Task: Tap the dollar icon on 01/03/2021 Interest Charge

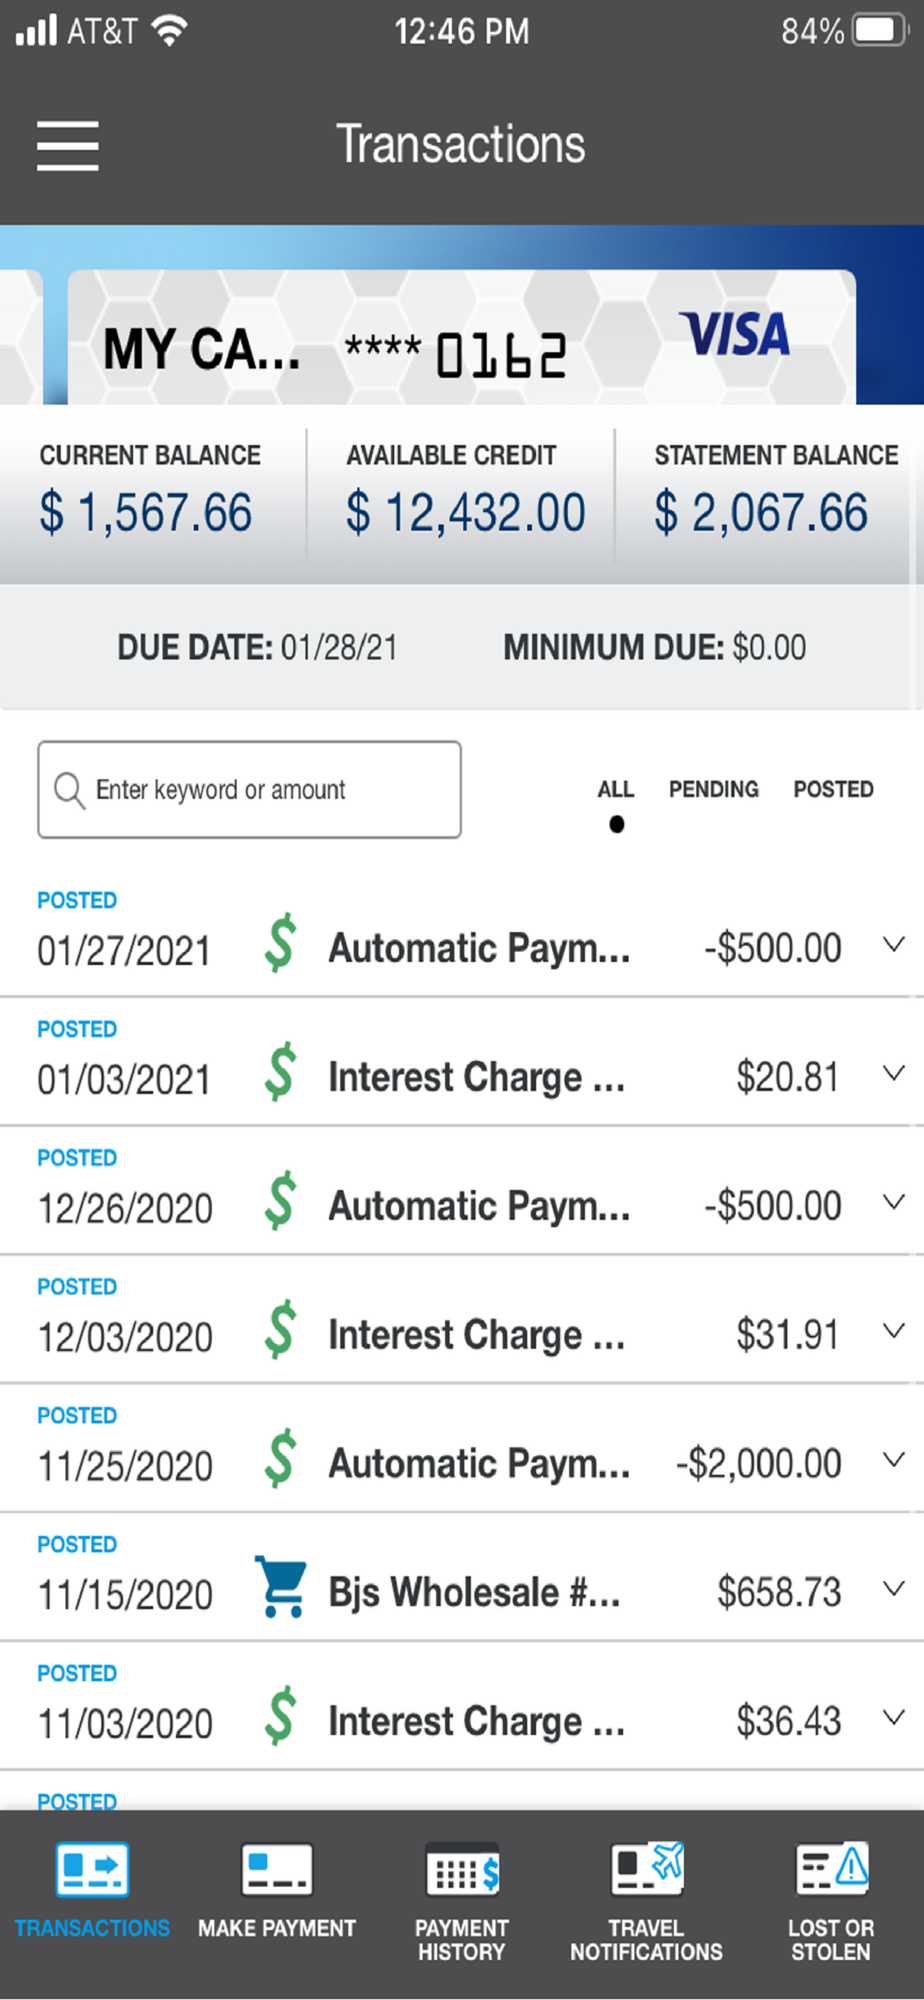Action: [x=281, y=1072]
